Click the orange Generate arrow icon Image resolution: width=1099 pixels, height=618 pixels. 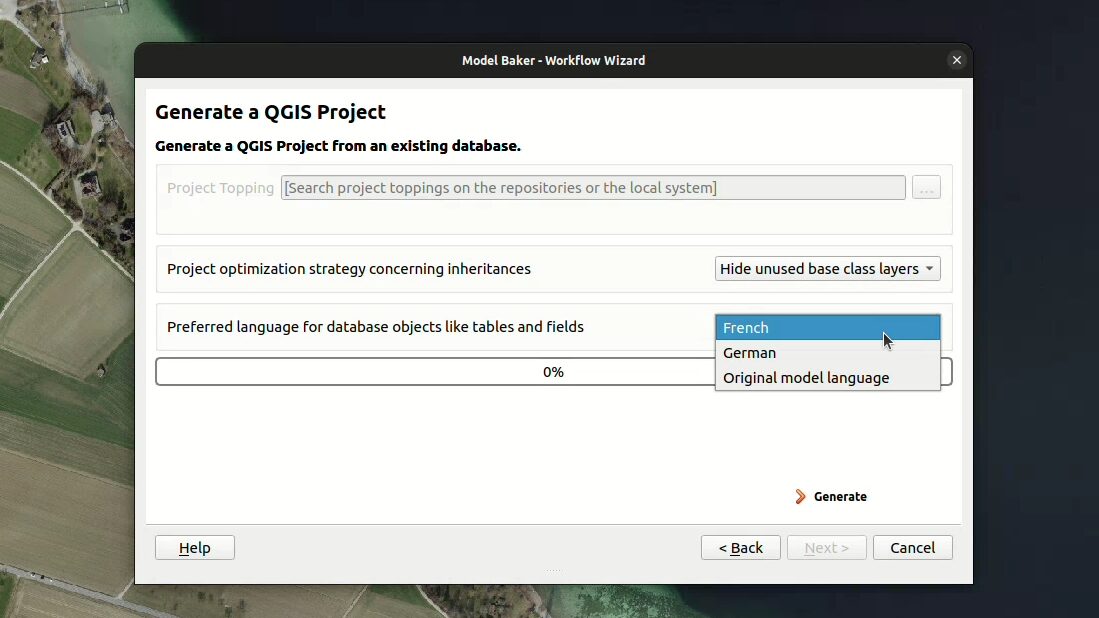pyautogui.click(x=800, y=497)
